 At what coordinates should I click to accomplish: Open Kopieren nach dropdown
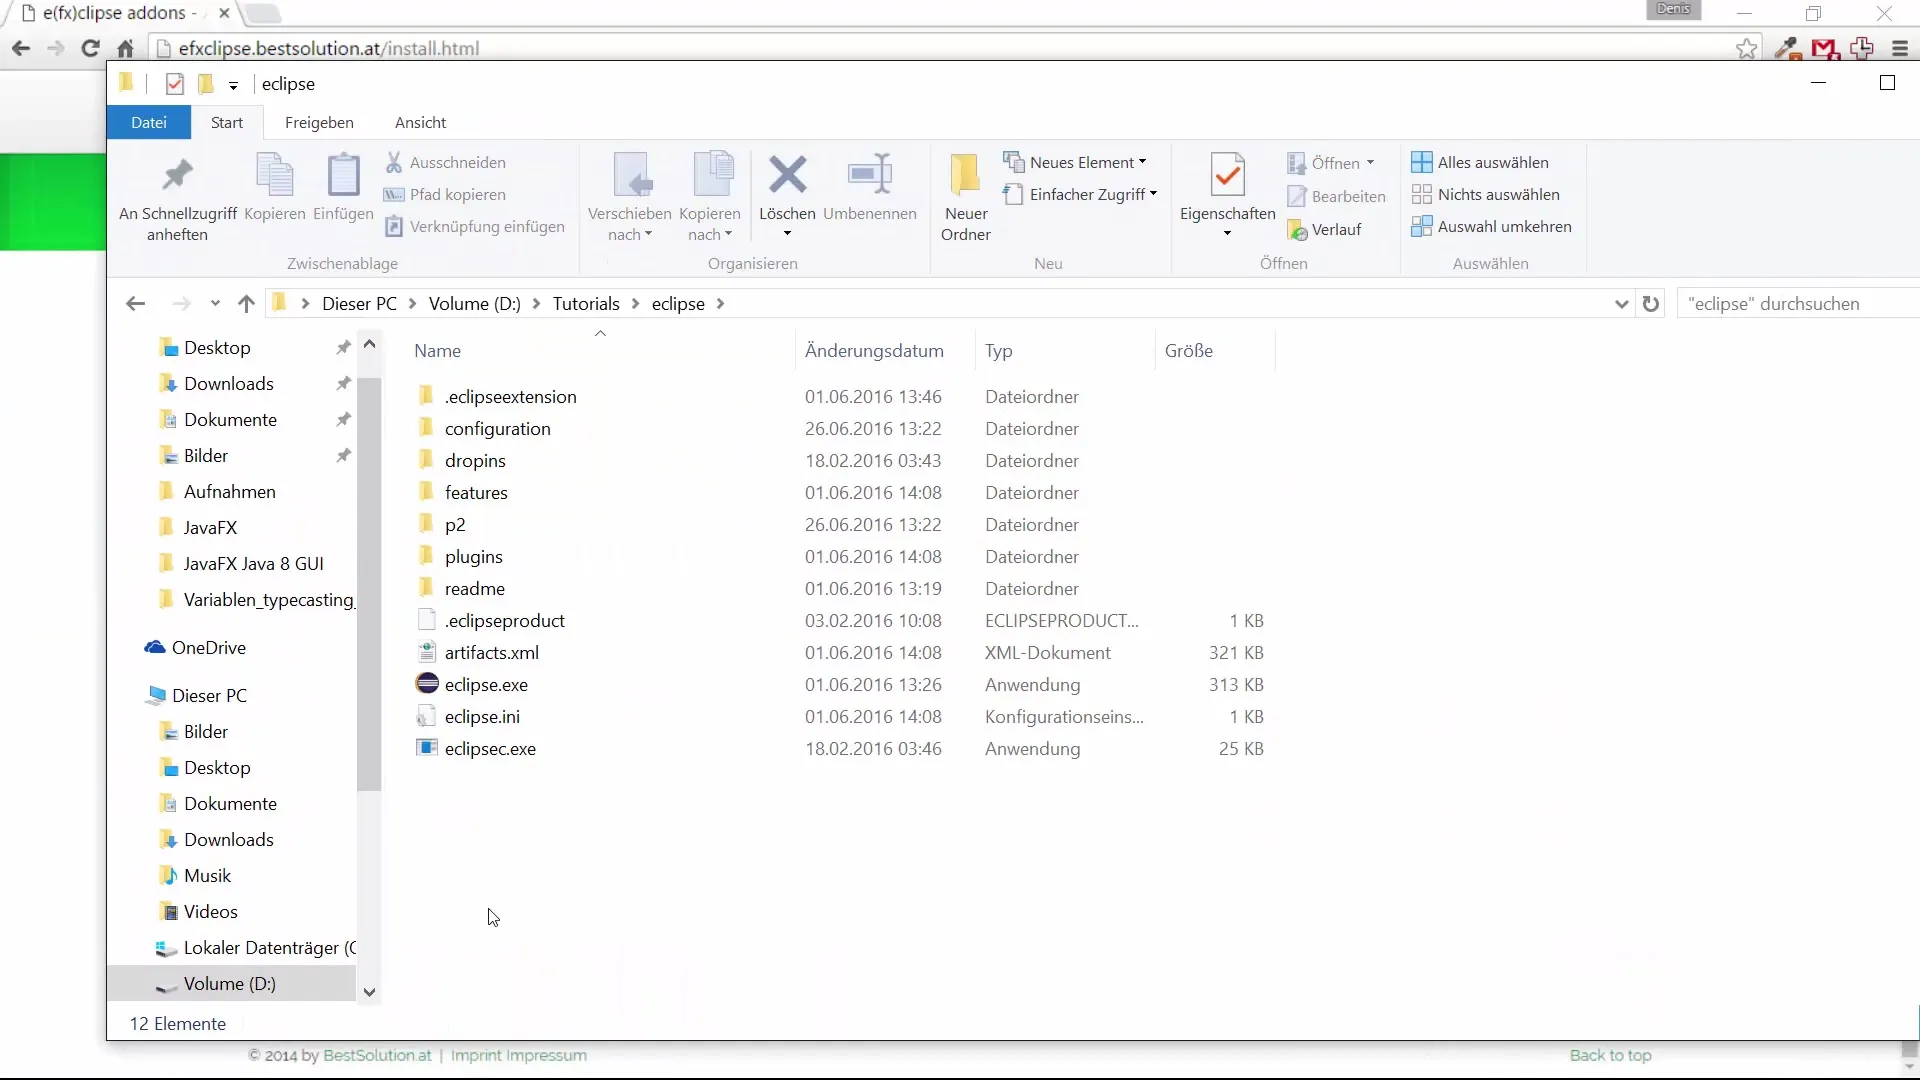pos(709,224)
